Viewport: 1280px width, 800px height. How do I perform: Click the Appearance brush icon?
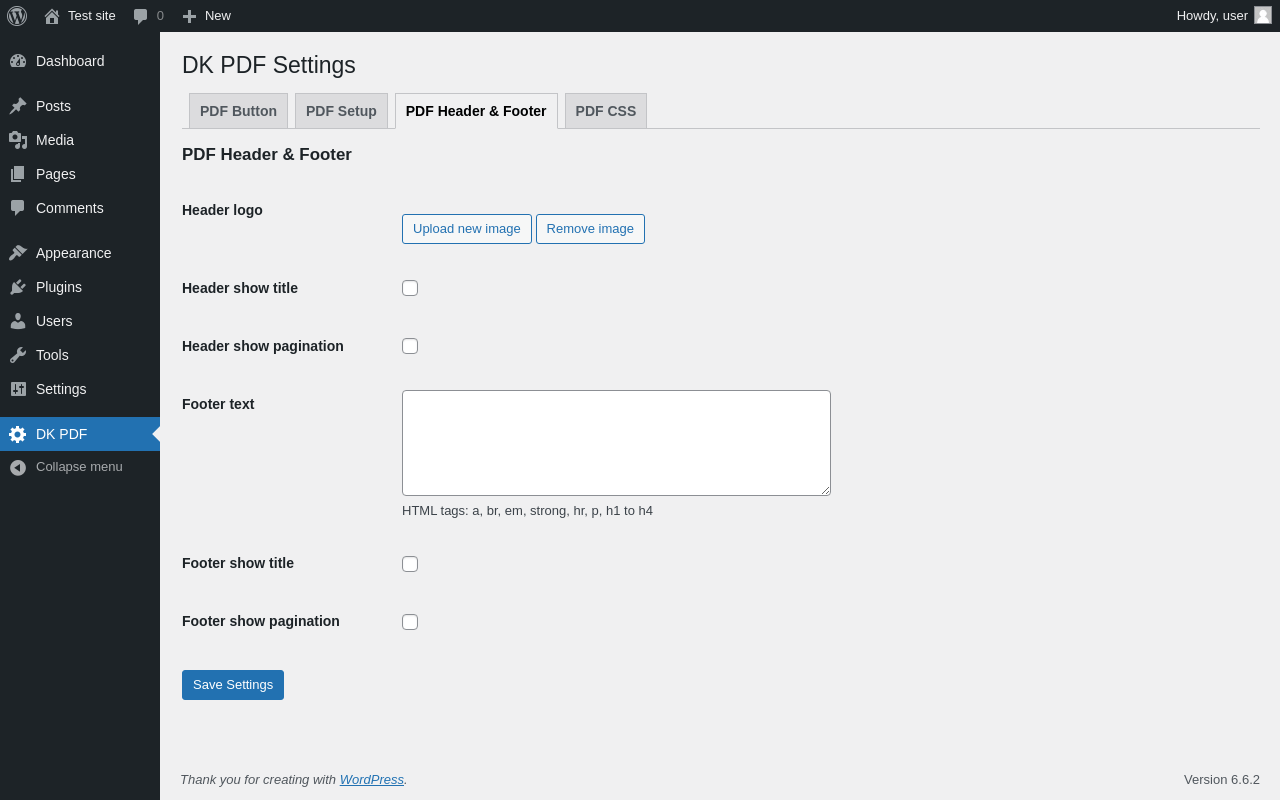(x=18, y=253)
